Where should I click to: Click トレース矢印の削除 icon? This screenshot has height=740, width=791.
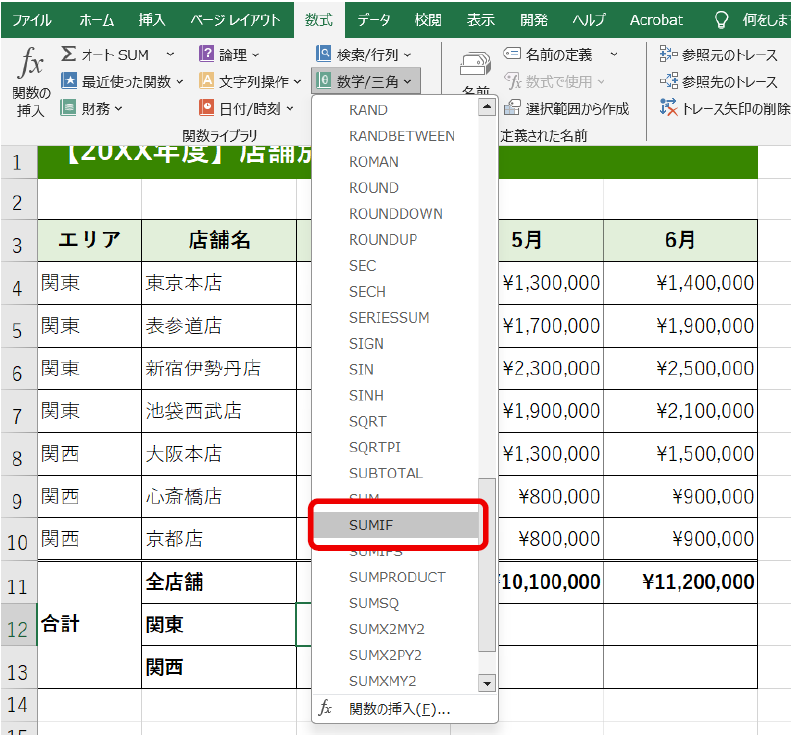click(669, 108)
